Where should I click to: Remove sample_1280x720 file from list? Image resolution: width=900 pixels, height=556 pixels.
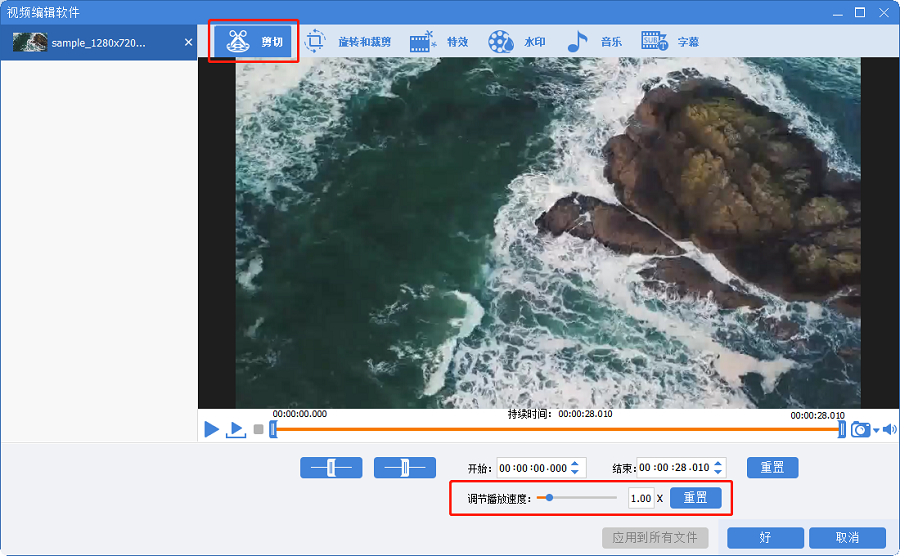click(189, 43)
